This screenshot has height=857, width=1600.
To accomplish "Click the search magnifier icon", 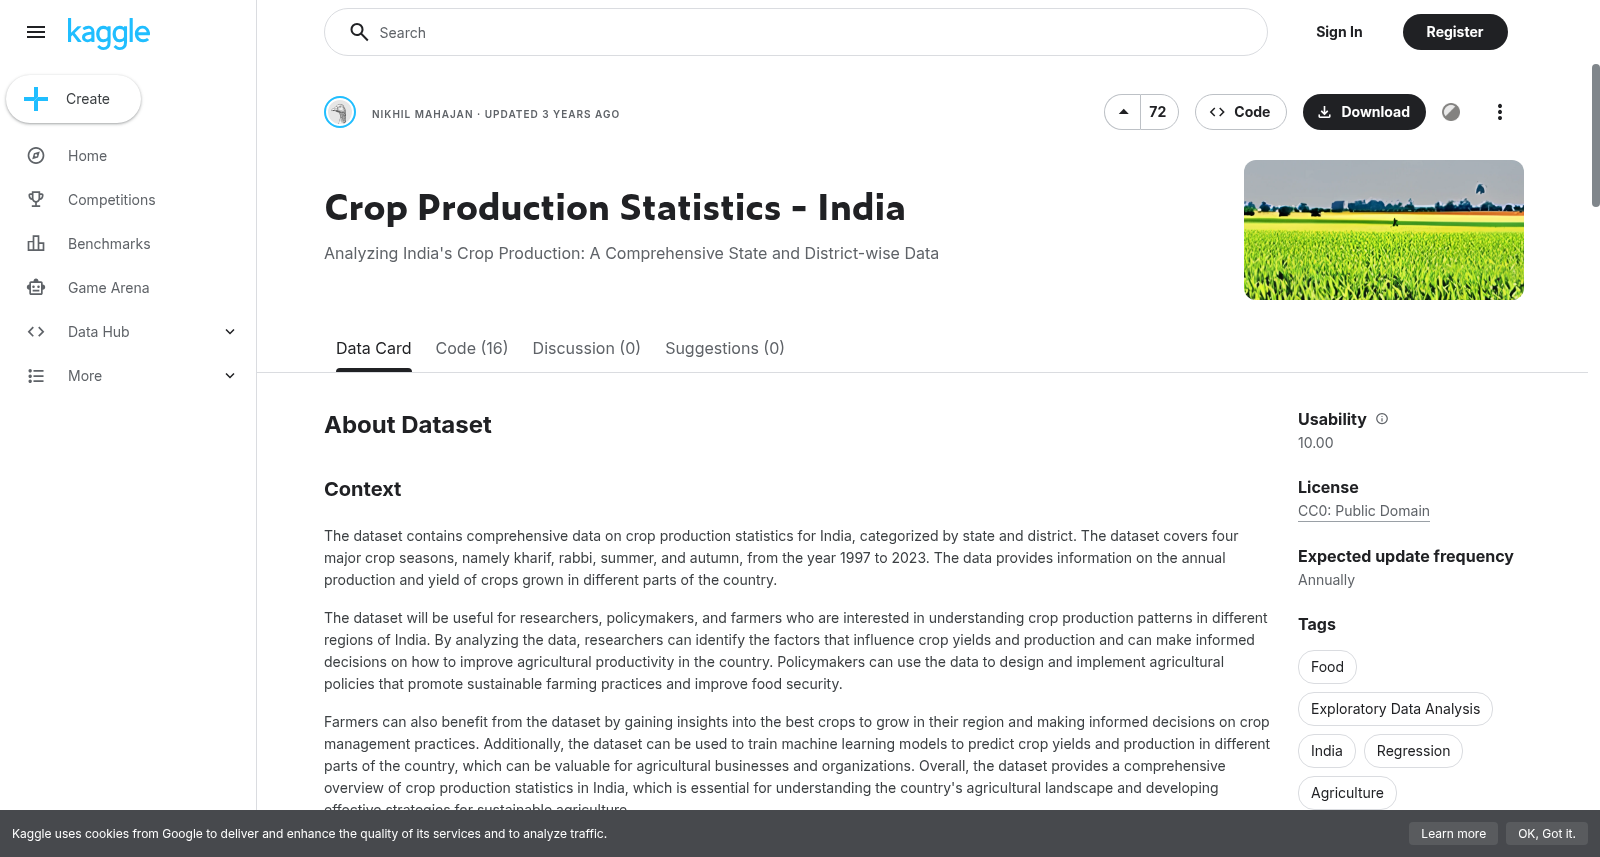I will click(359, 32).
